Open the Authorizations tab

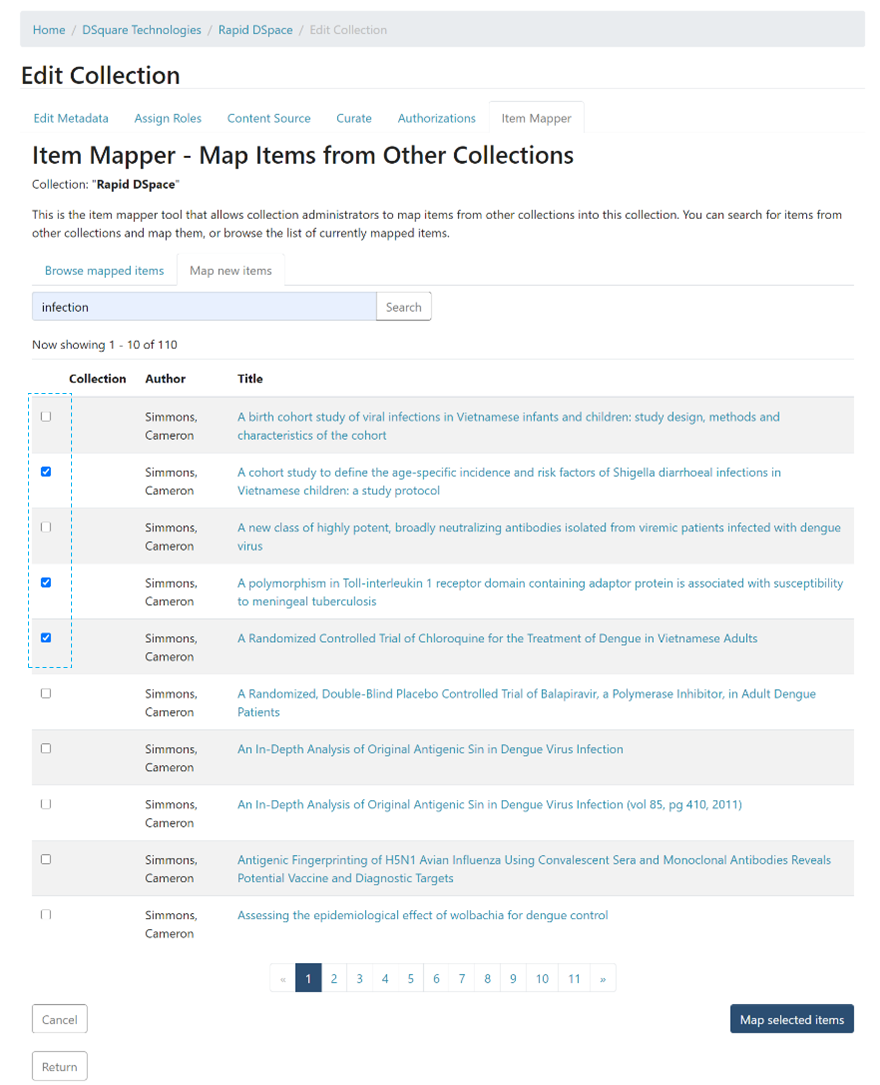[x=436, y=118]
